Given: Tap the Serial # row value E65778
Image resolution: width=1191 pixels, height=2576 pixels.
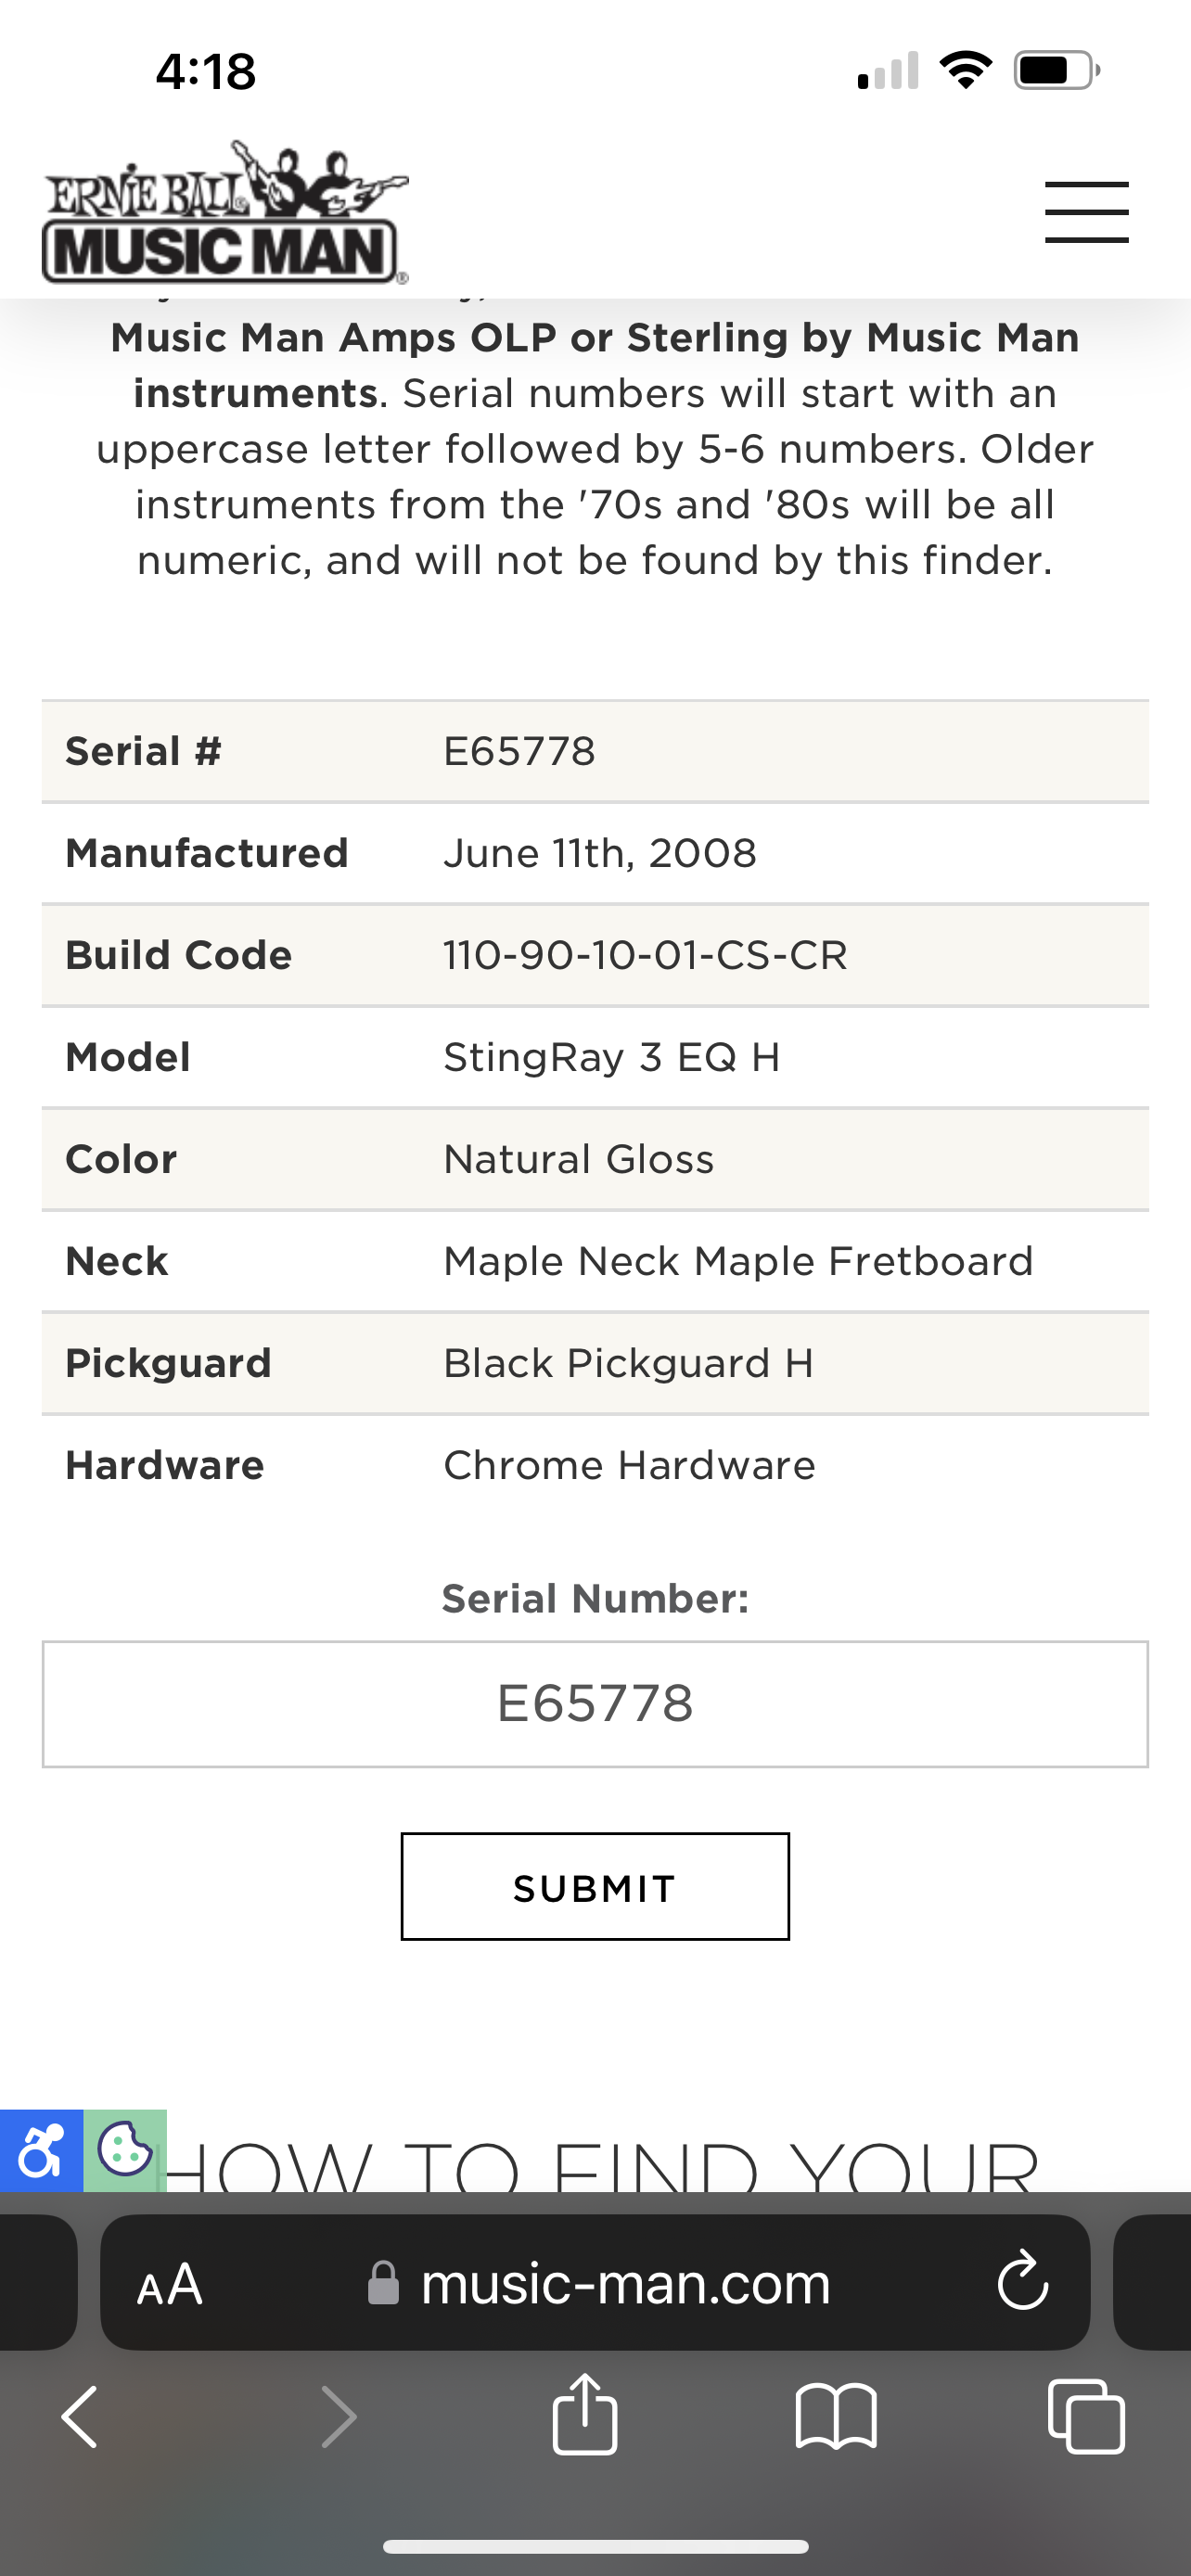Looking at the screenshot, I should pyautogui.click(x=519, y=751).
